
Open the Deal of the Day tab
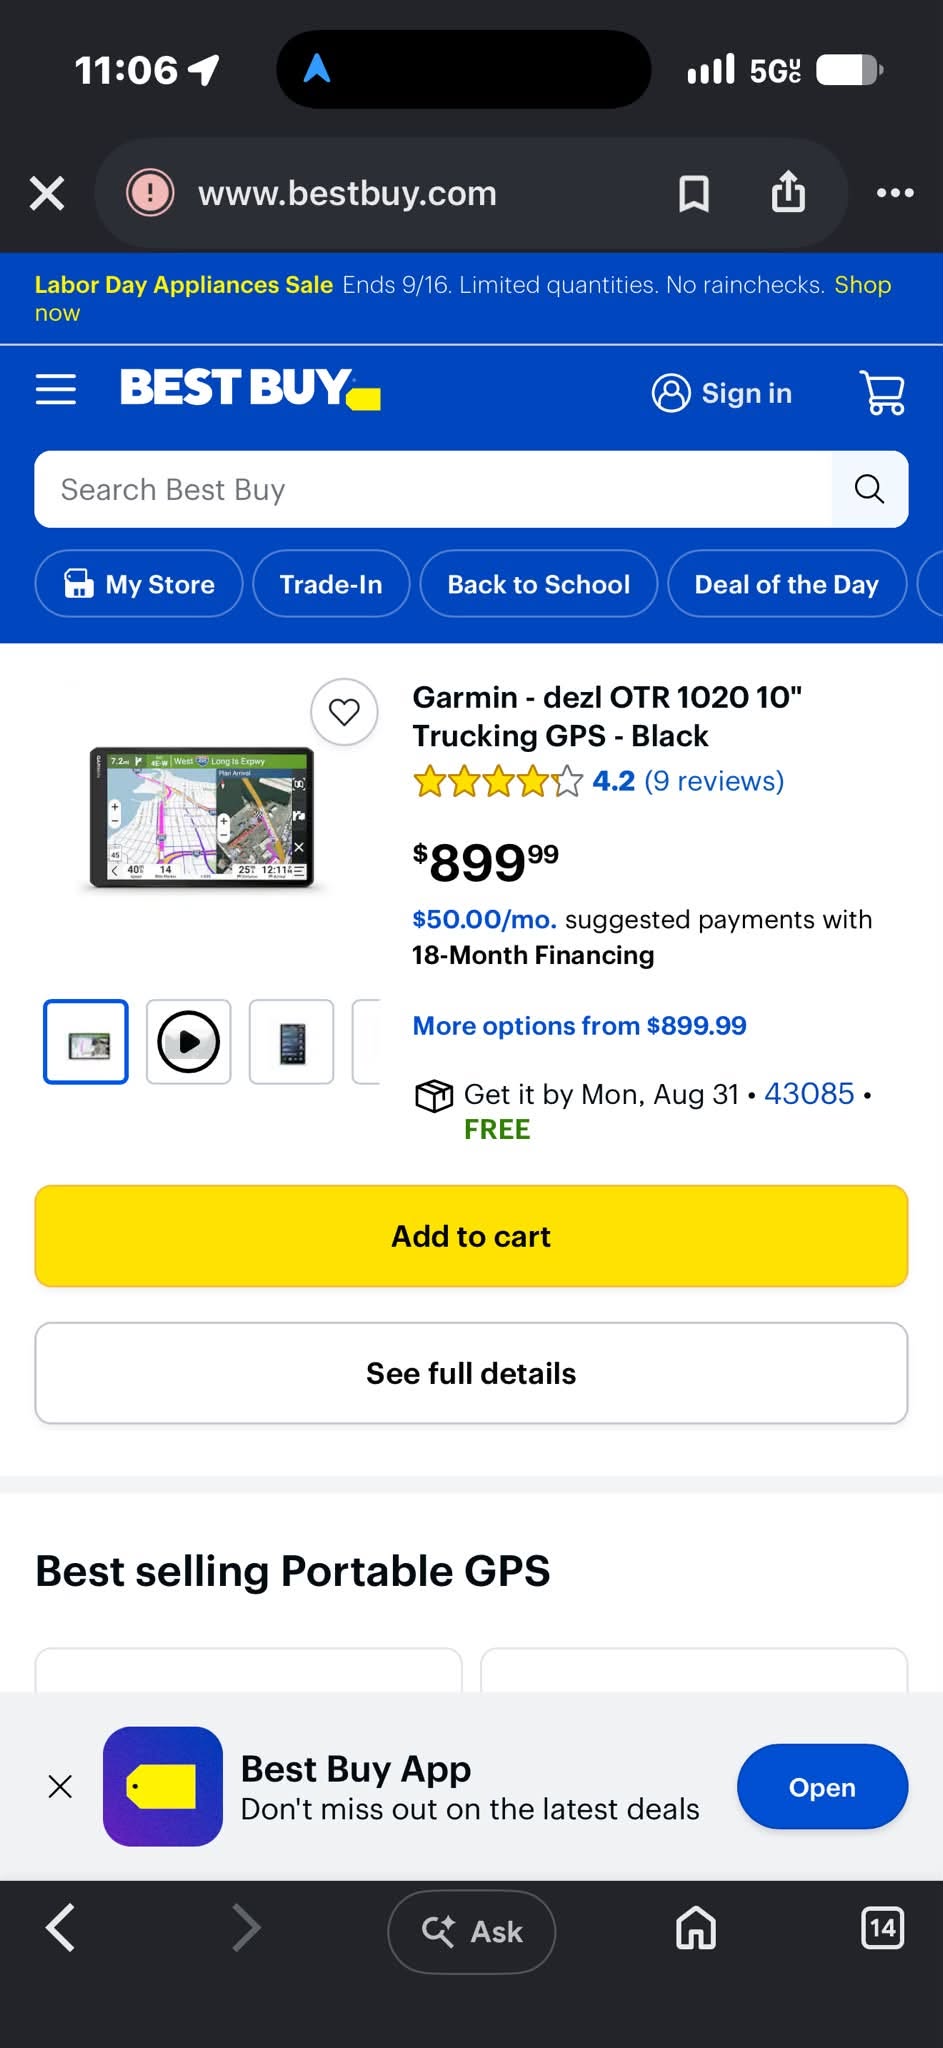pos(787,584)
